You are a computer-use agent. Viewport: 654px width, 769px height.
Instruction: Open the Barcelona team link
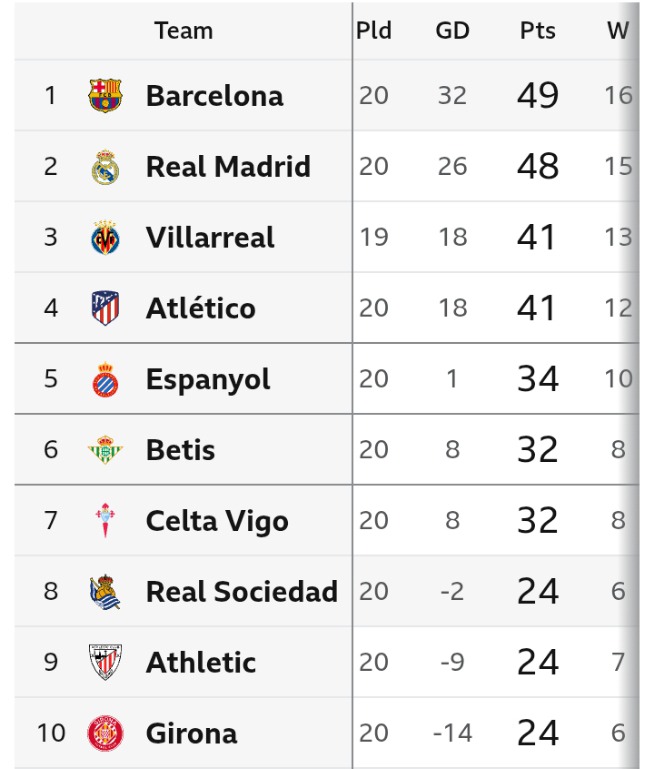pos(214,96)
